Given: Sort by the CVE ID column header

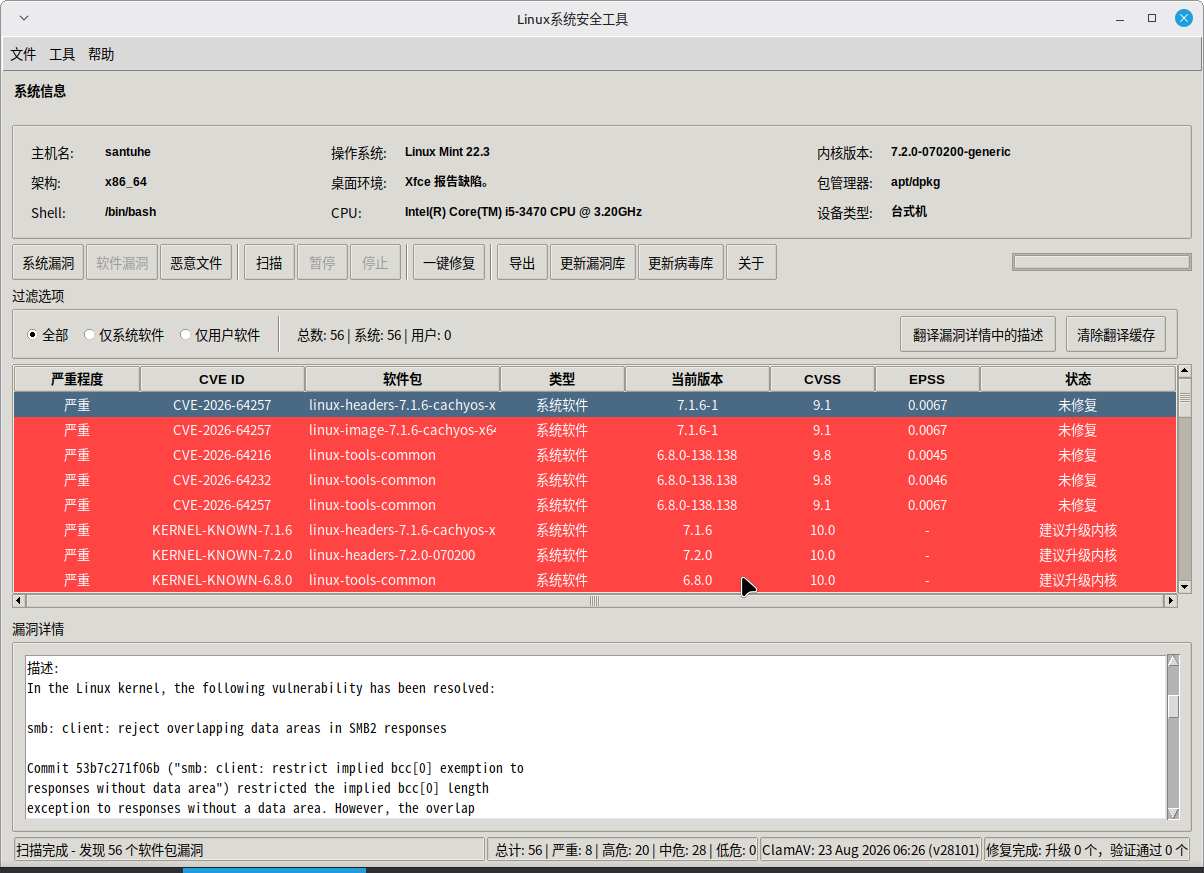Looking at the screenshot, I should pos(222,379).
